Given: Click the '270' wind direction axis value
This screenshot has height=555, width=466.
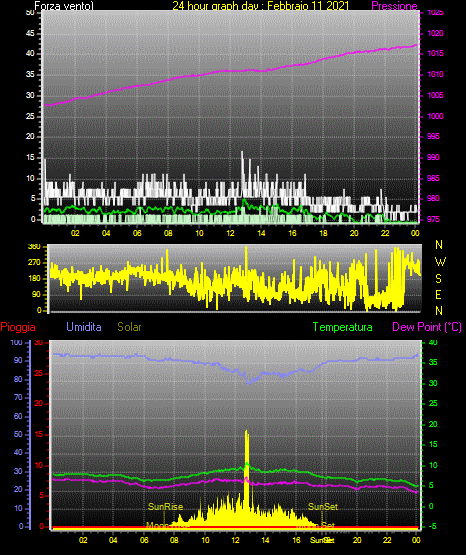Looking at the screenshot, I should click(34, 263).
